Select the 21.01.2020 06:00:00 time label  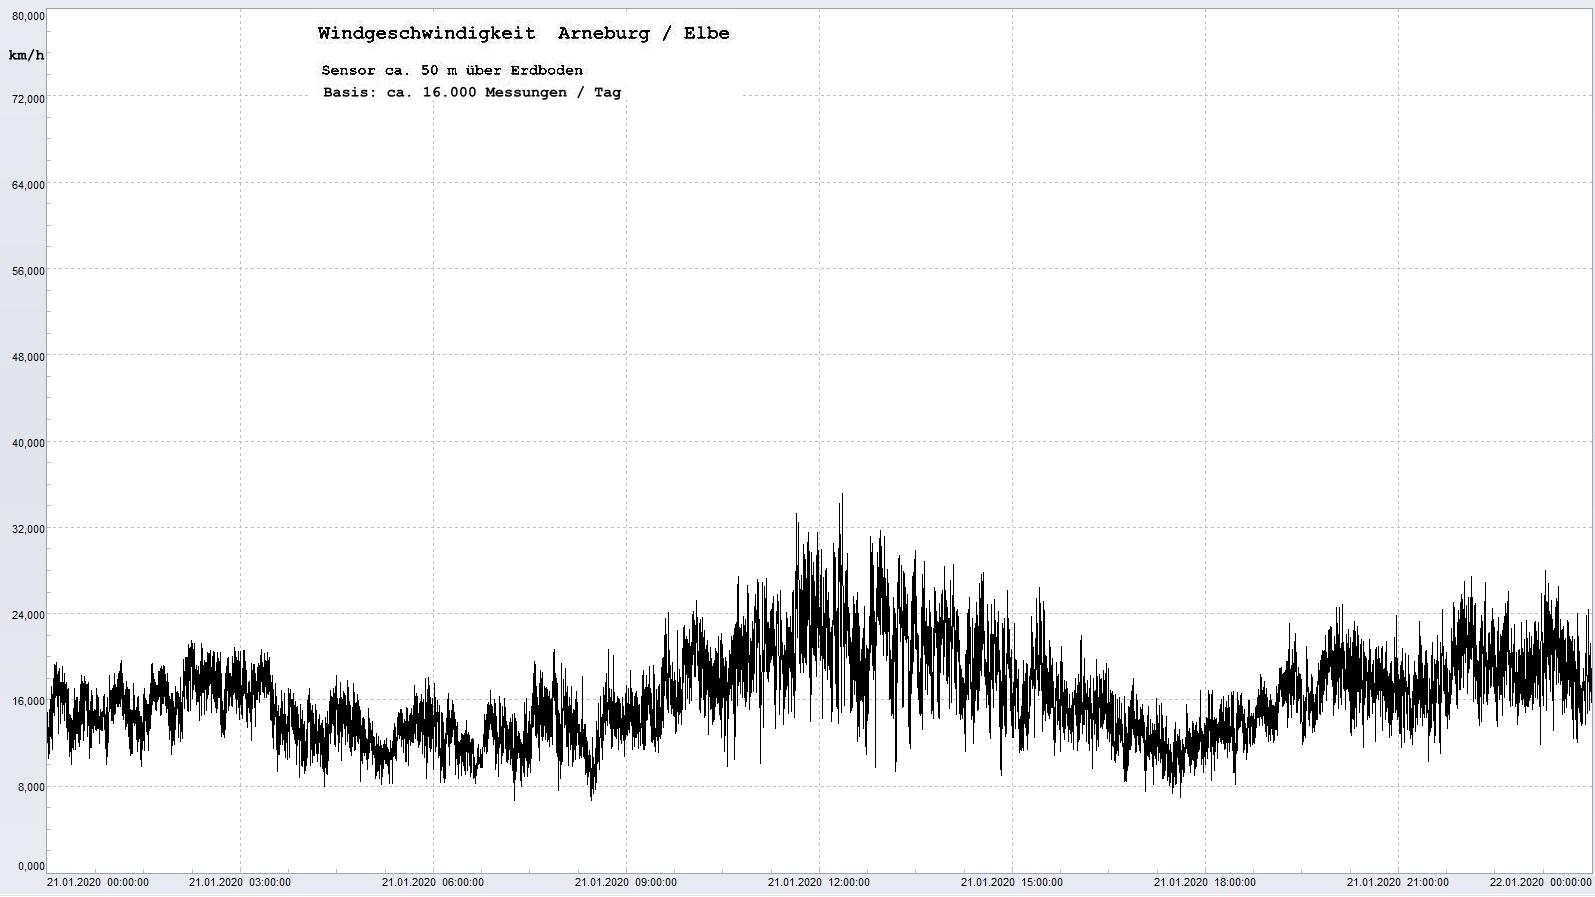[x=433, y=882]
